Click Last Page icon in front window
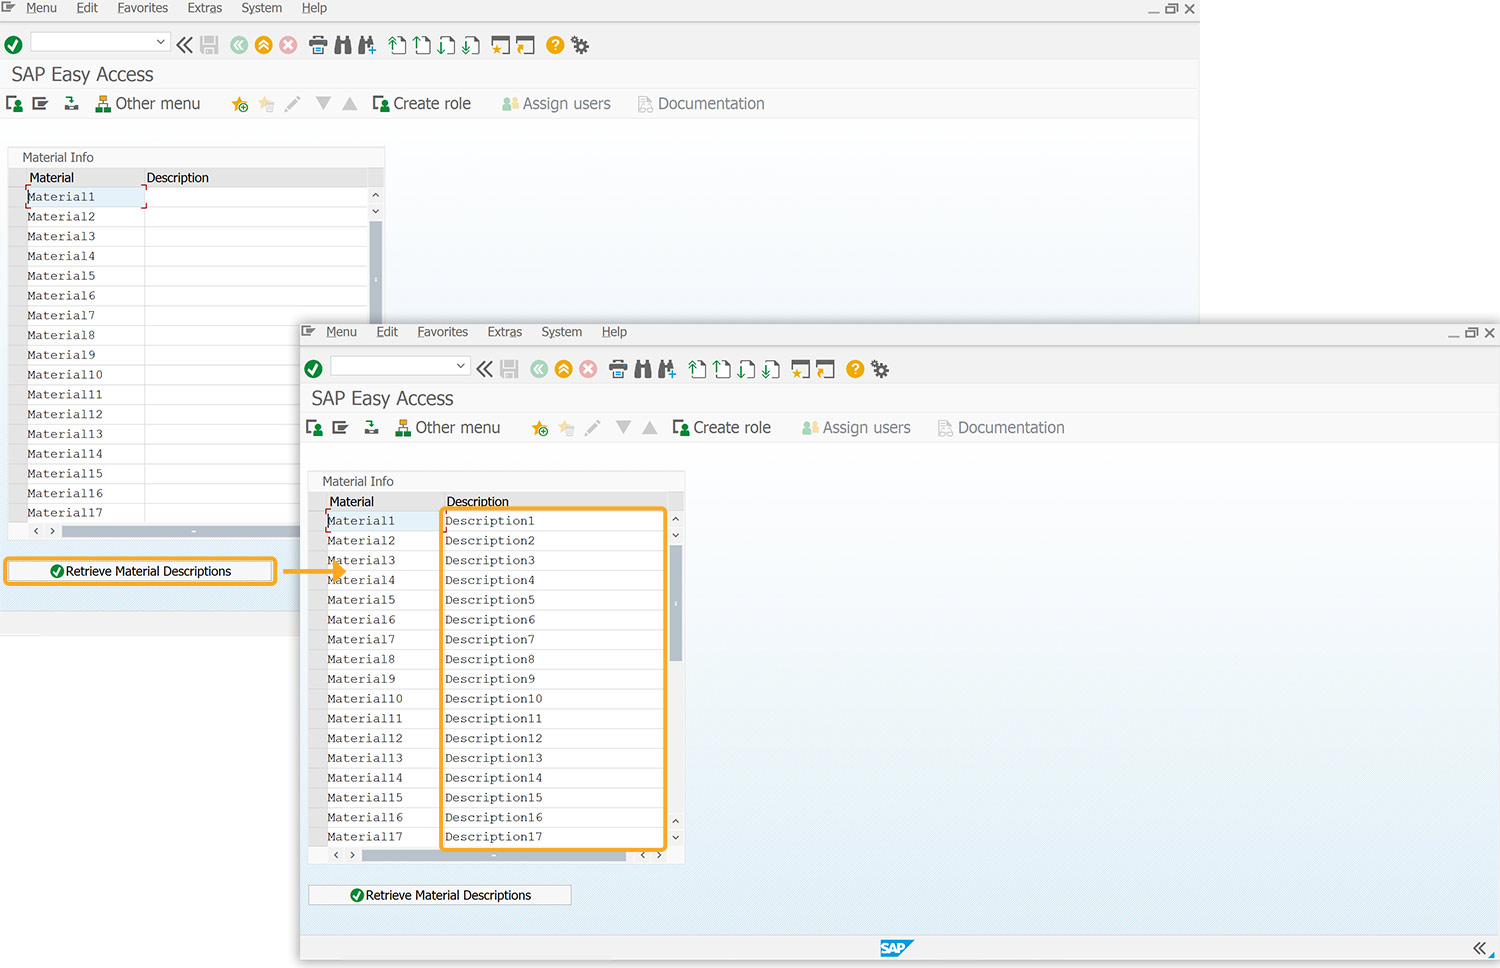Image resolution: width=1500 pixels, height=968 pixels. pos(770,369)
